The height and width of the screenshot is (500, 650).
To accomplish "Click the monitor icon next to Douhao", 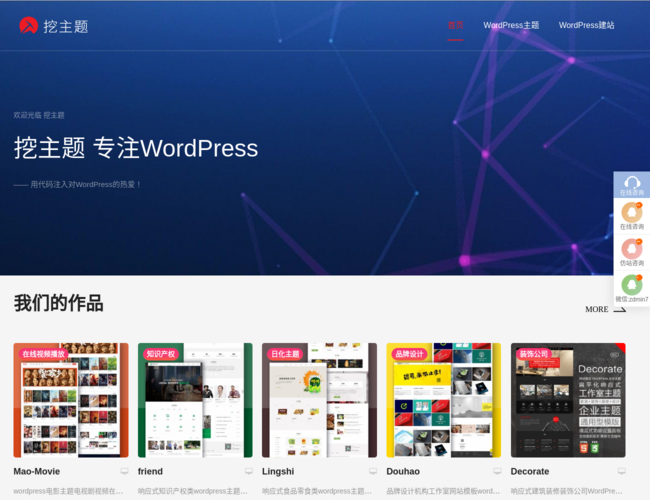I will [497, 471].
